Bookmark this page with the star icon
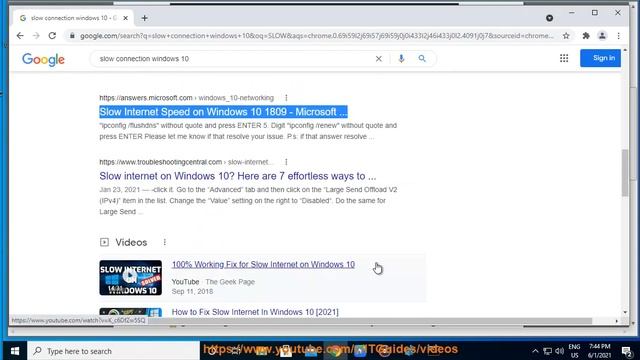This screenshot has height=360, width=640. [x=566, y=36]
